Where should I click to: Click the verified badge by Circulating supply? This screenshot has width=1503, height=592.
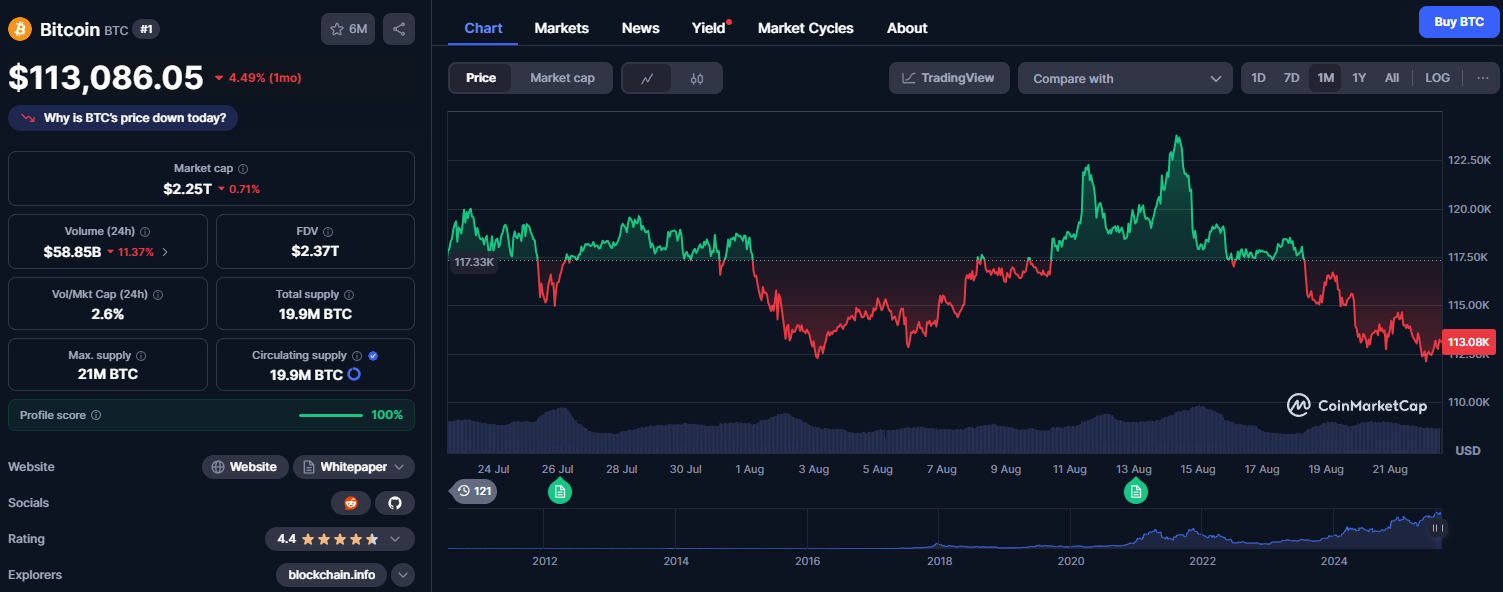373,355
